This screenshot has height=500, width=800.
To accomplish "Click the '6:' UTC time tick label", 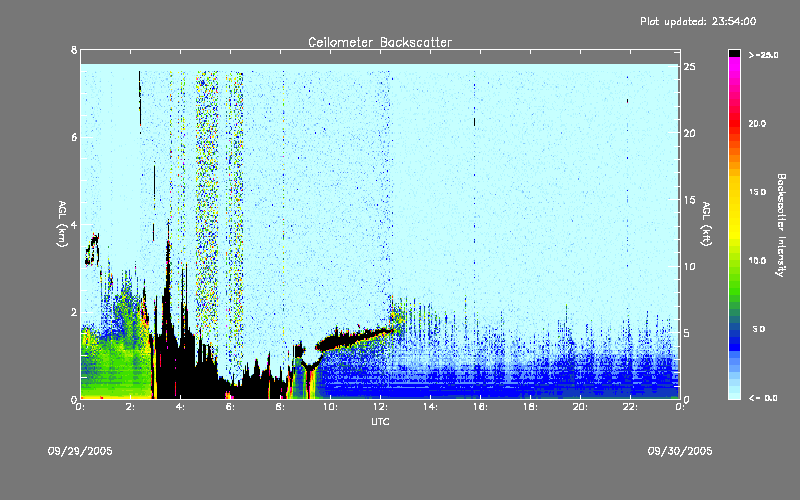I will [231, 407].
